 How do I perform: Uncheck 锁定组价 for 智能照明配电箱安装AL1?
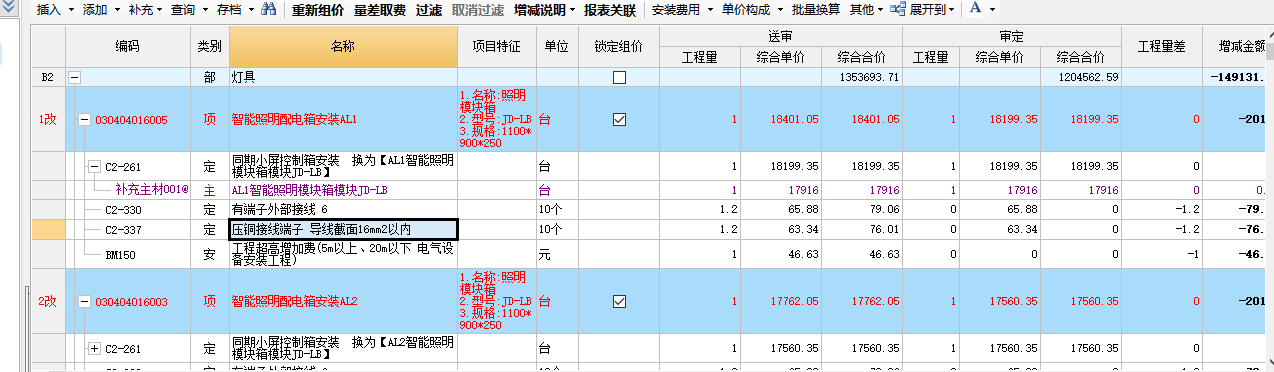coord(619,119)
